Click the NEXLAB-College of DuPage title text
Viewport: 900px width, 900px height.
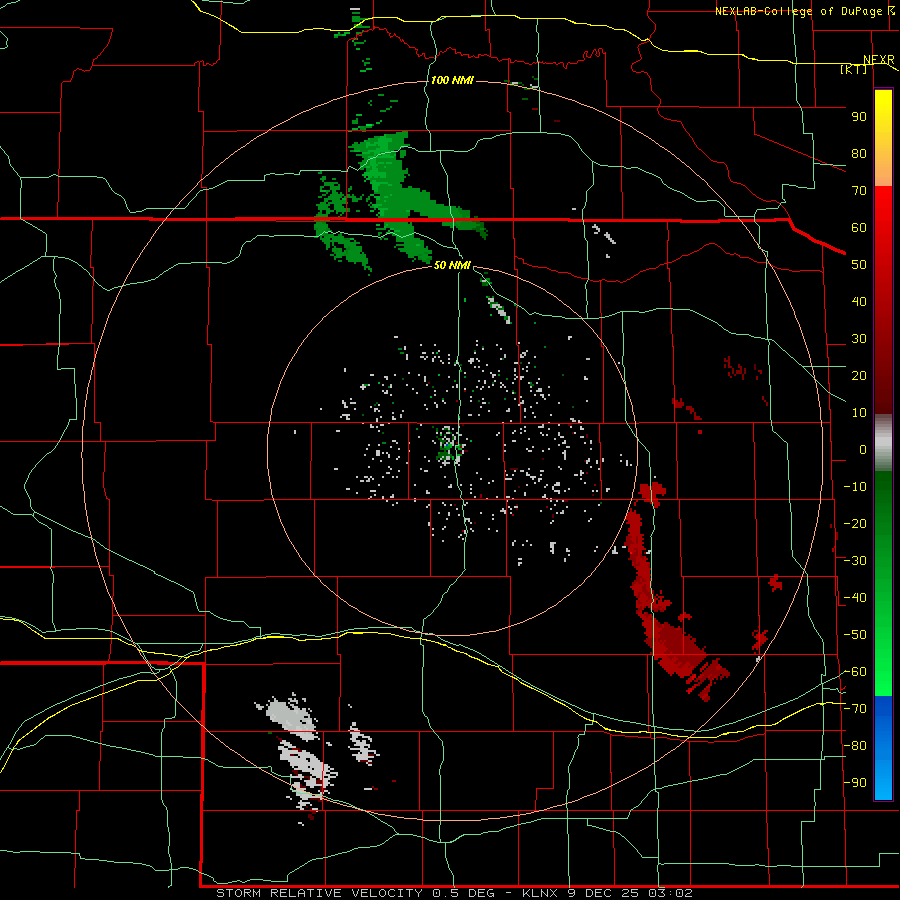(x=798, y=11)
